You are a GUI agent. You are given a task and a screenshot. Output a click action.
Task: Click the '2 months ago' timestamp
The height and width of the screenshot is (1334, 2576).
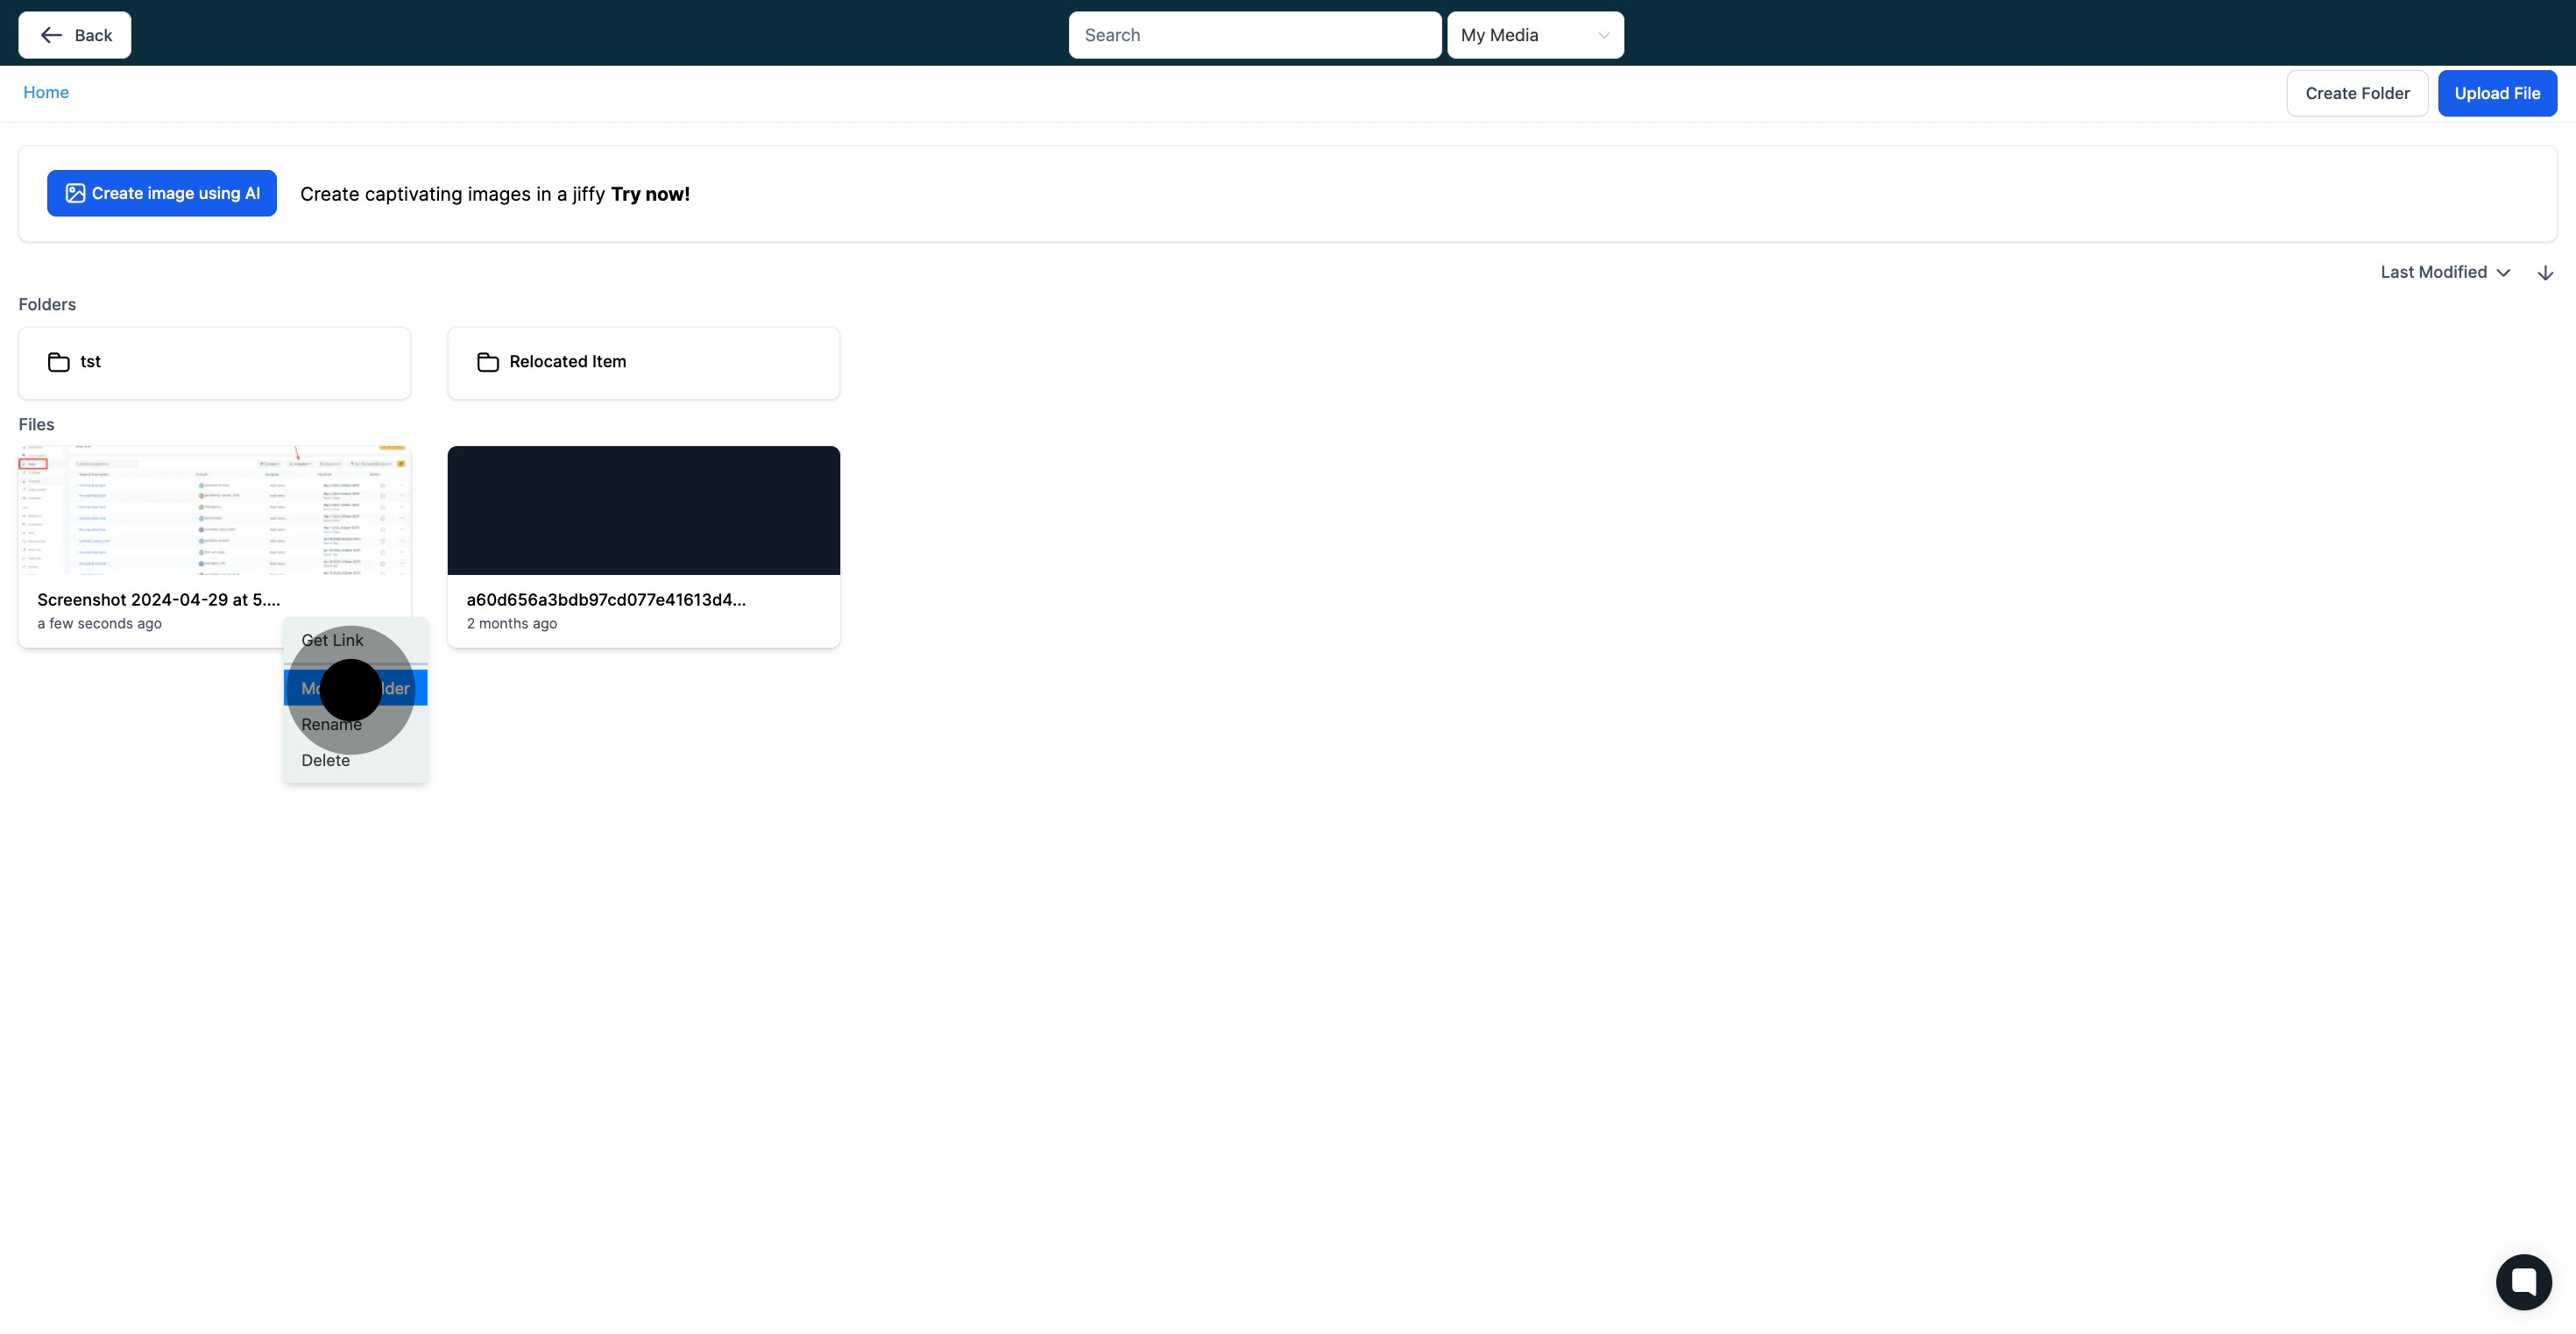[x=512, y=623]
